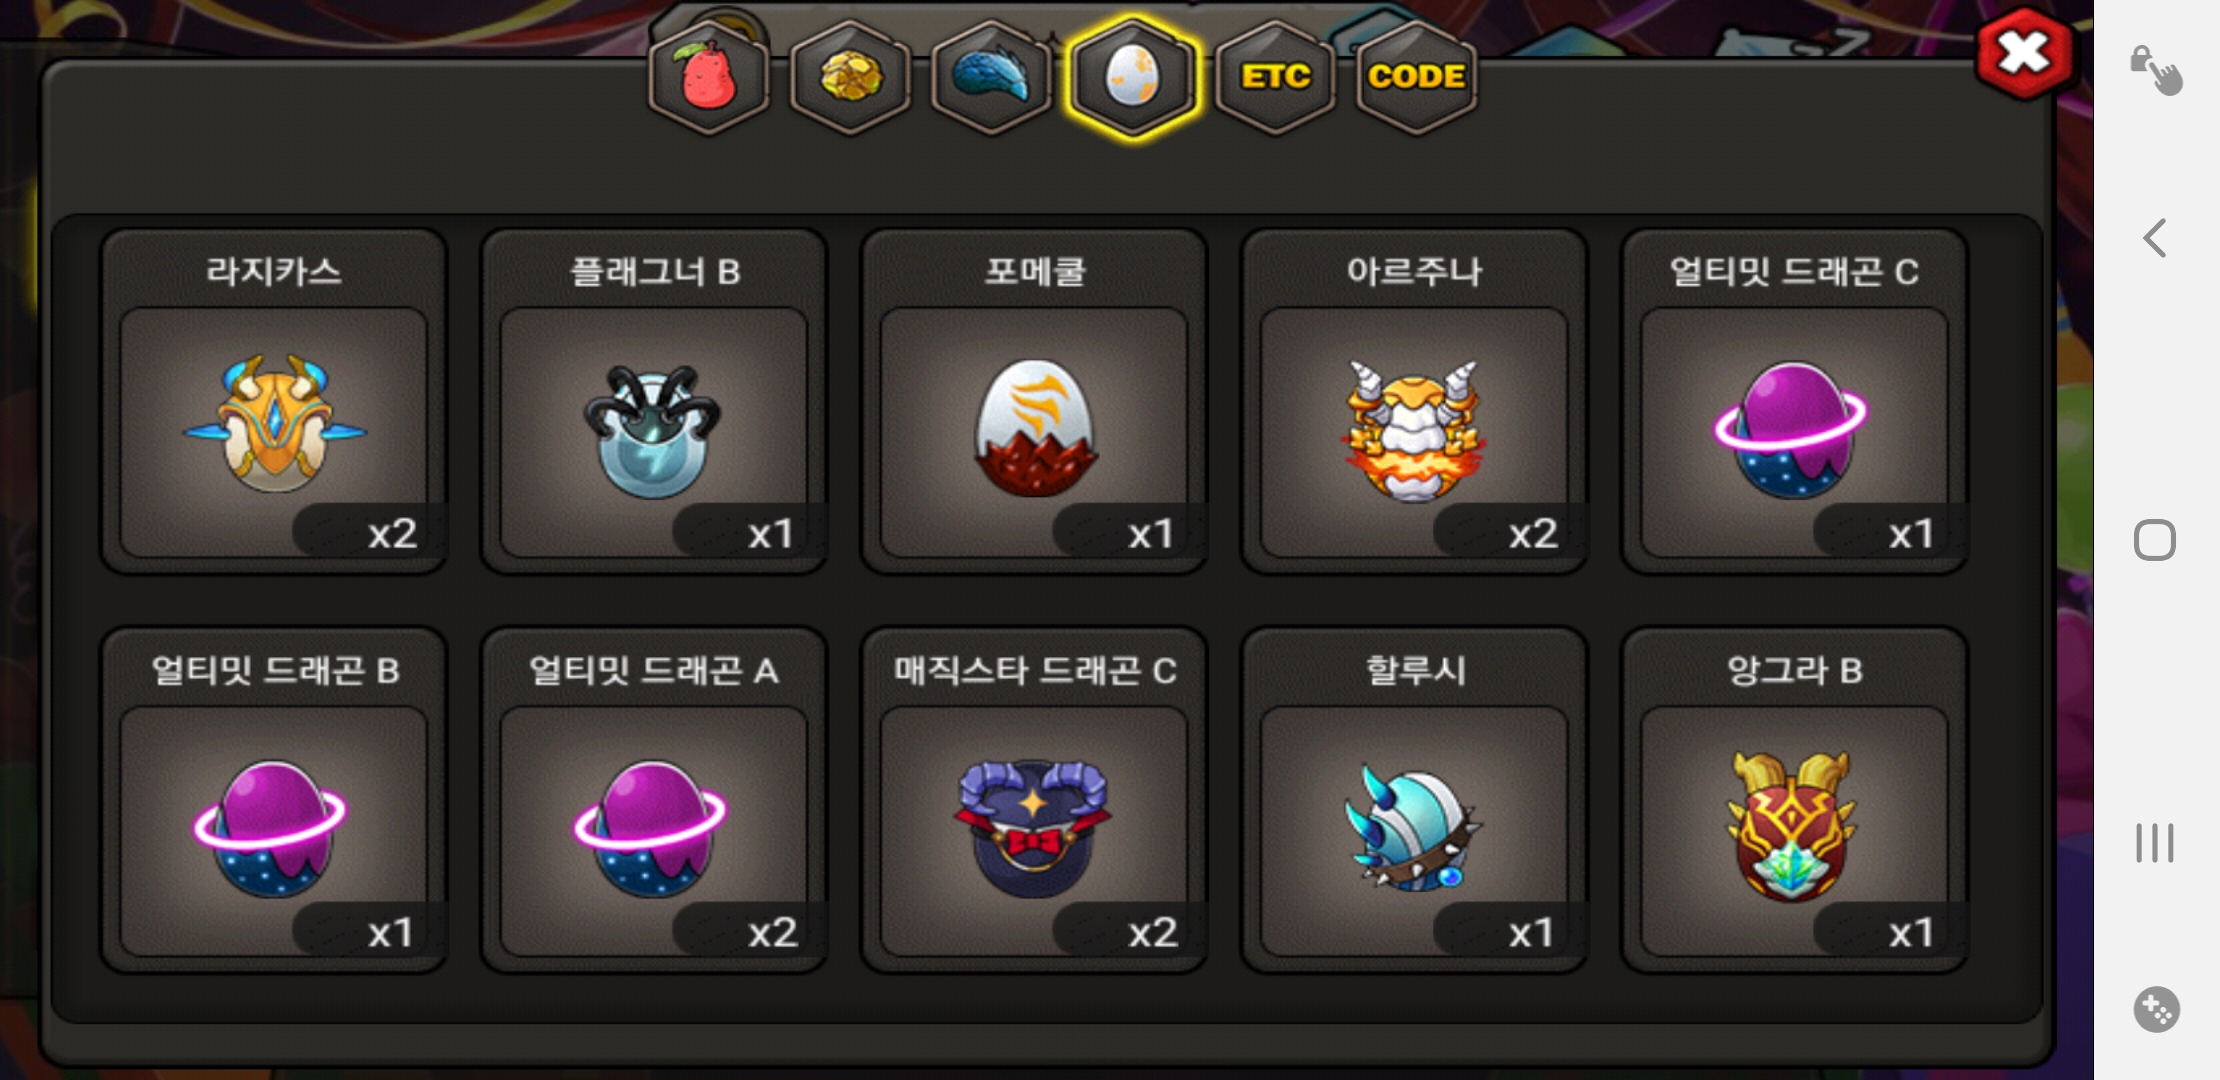Open the fruit food inventory tab
The width and height of the screenshot is (2220, 1080).
709,77
